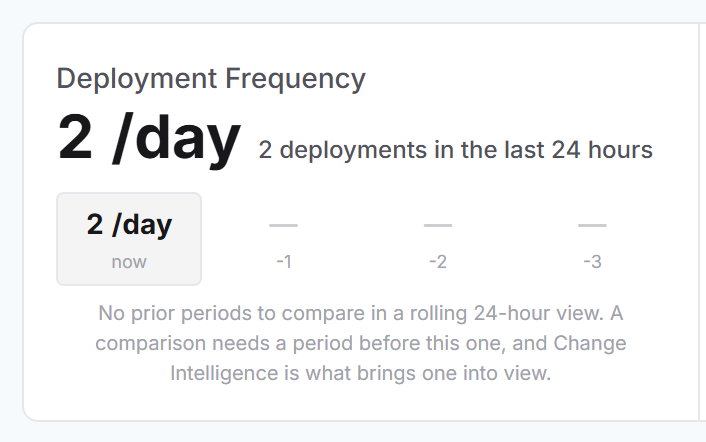The width and height of the screenshot is (706, 442).
Task: Click the last line "Intelligence is what brings one into view."
Action: 361,373
